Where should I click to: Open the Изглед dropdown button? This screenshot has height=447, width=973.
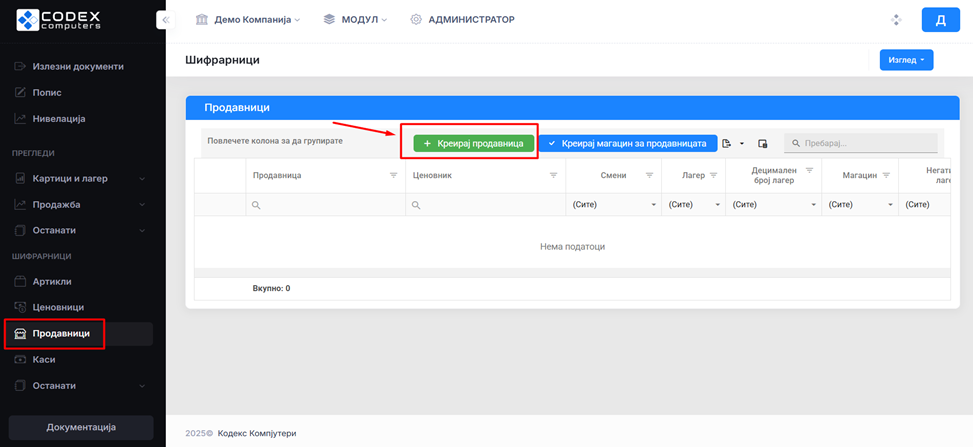(905, 60)
